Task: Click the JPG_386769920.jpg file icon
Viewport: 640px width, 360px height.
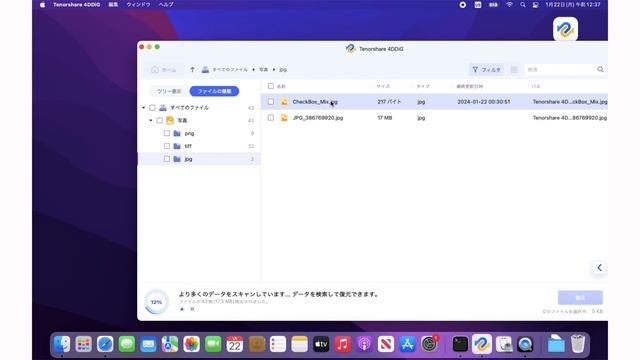Action: click(x=284, y=118)
